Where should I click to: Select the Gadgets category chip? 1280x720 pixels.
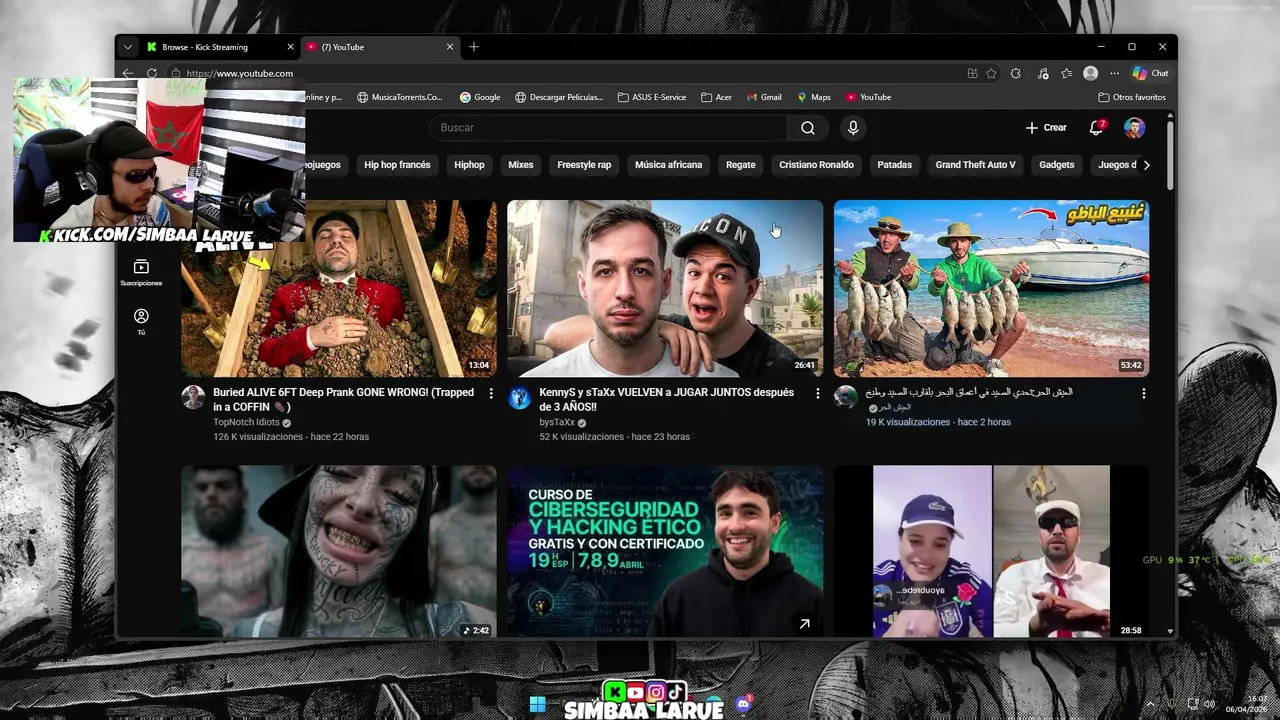coord(1057,165)
